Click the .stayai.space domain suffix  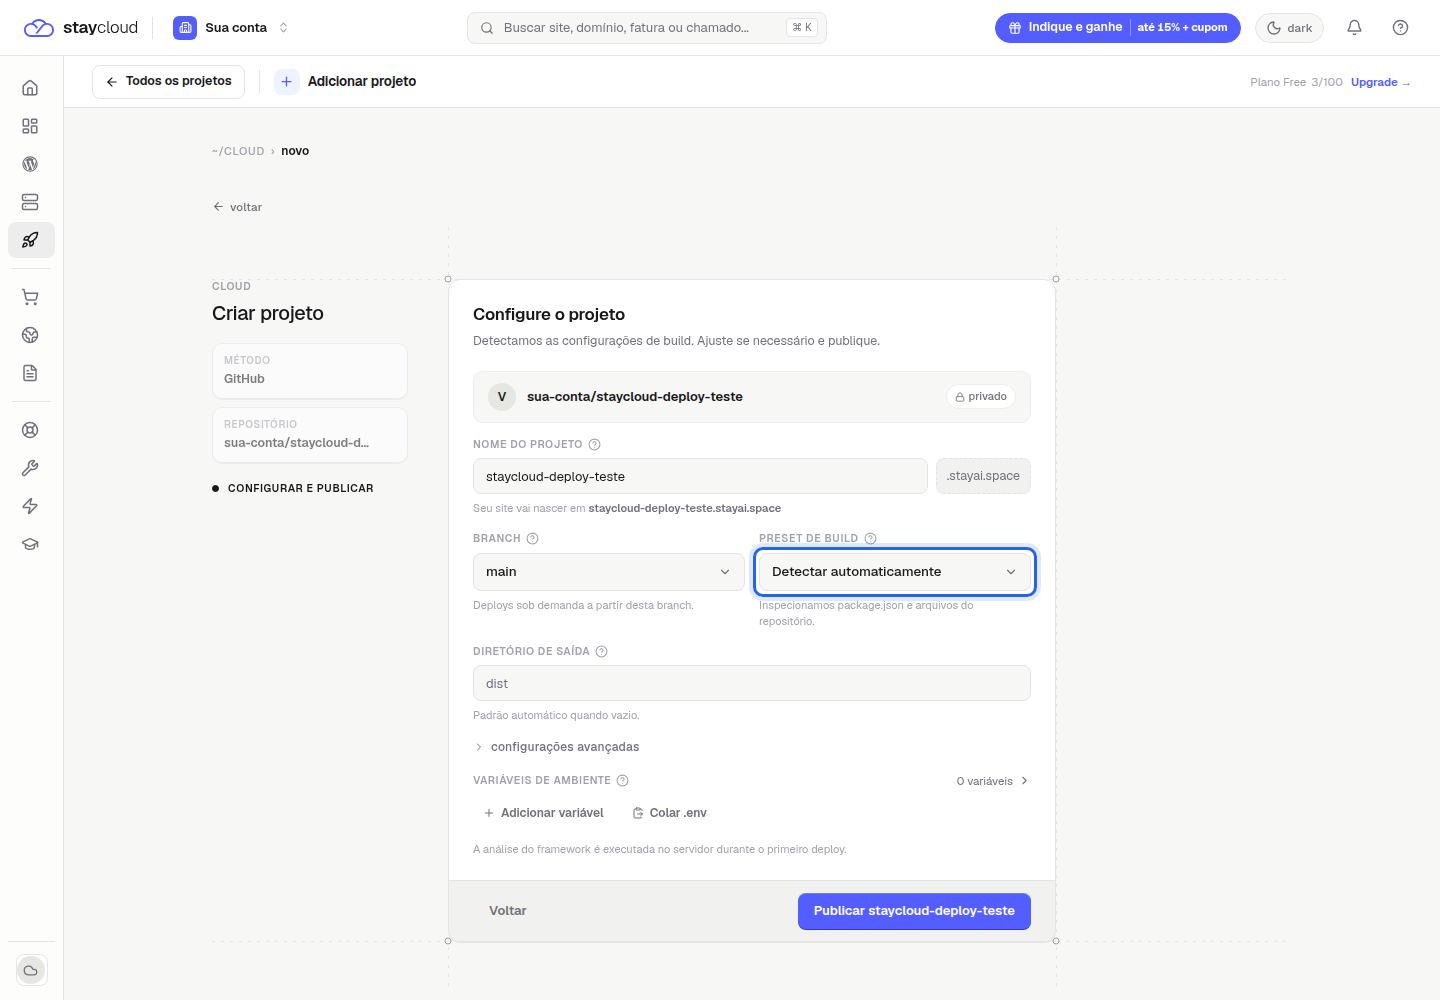[x=983, y=476]
